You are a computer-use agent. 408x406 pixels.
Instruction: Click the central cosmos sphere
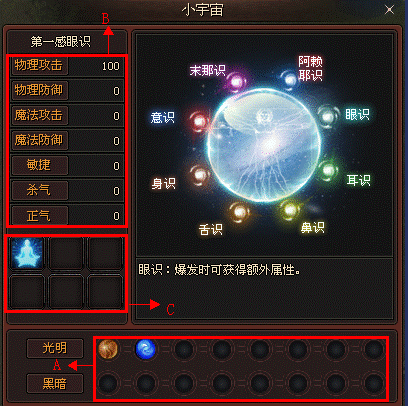pos(264,146)
